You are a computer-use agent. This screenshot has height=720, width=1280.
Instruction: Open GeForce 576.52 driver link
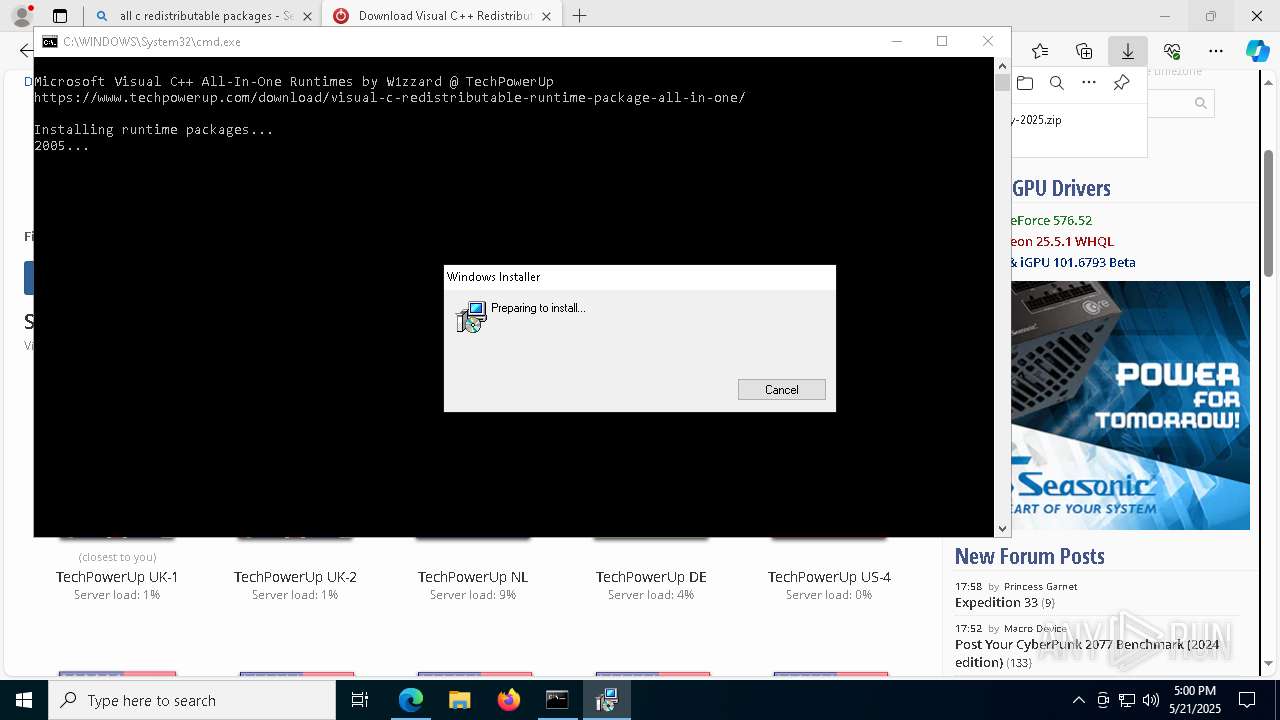1052,220
